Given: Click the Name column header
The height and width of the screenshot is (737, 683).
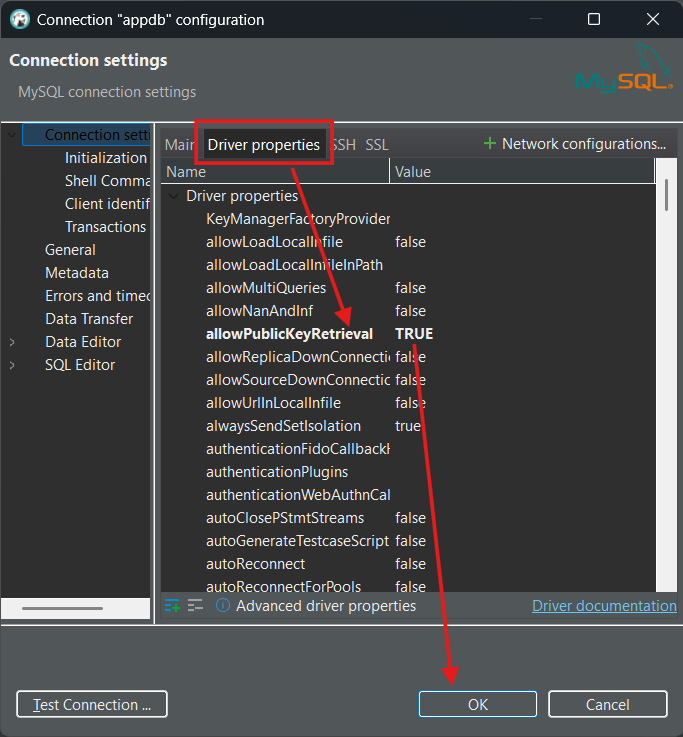Looking at the screenshot, I should (275, 172).
